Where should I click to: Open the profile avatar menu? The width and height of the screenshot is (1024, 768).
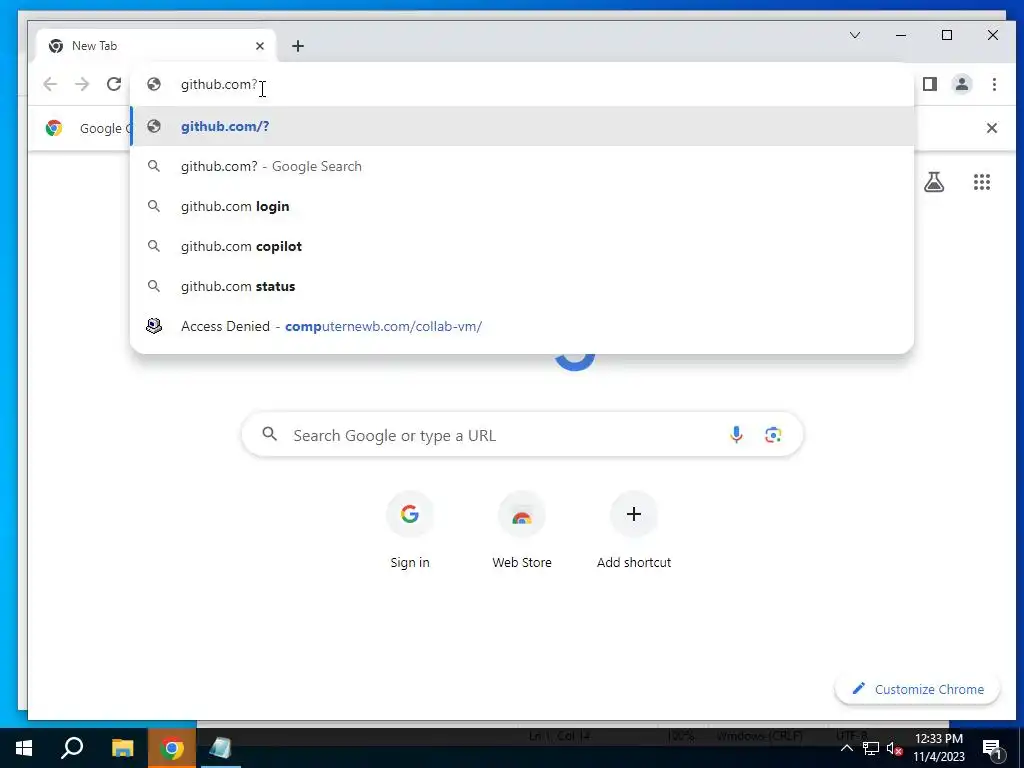[x=962, y=84]
